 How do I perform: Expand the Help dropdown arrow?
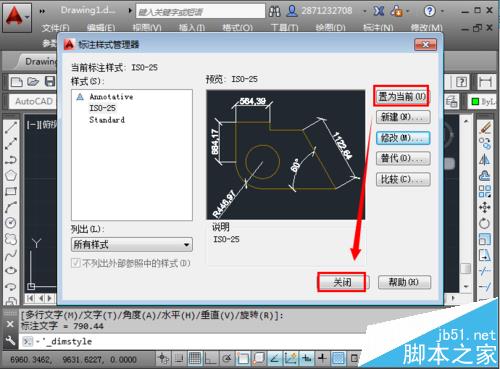tap(442, 12)
